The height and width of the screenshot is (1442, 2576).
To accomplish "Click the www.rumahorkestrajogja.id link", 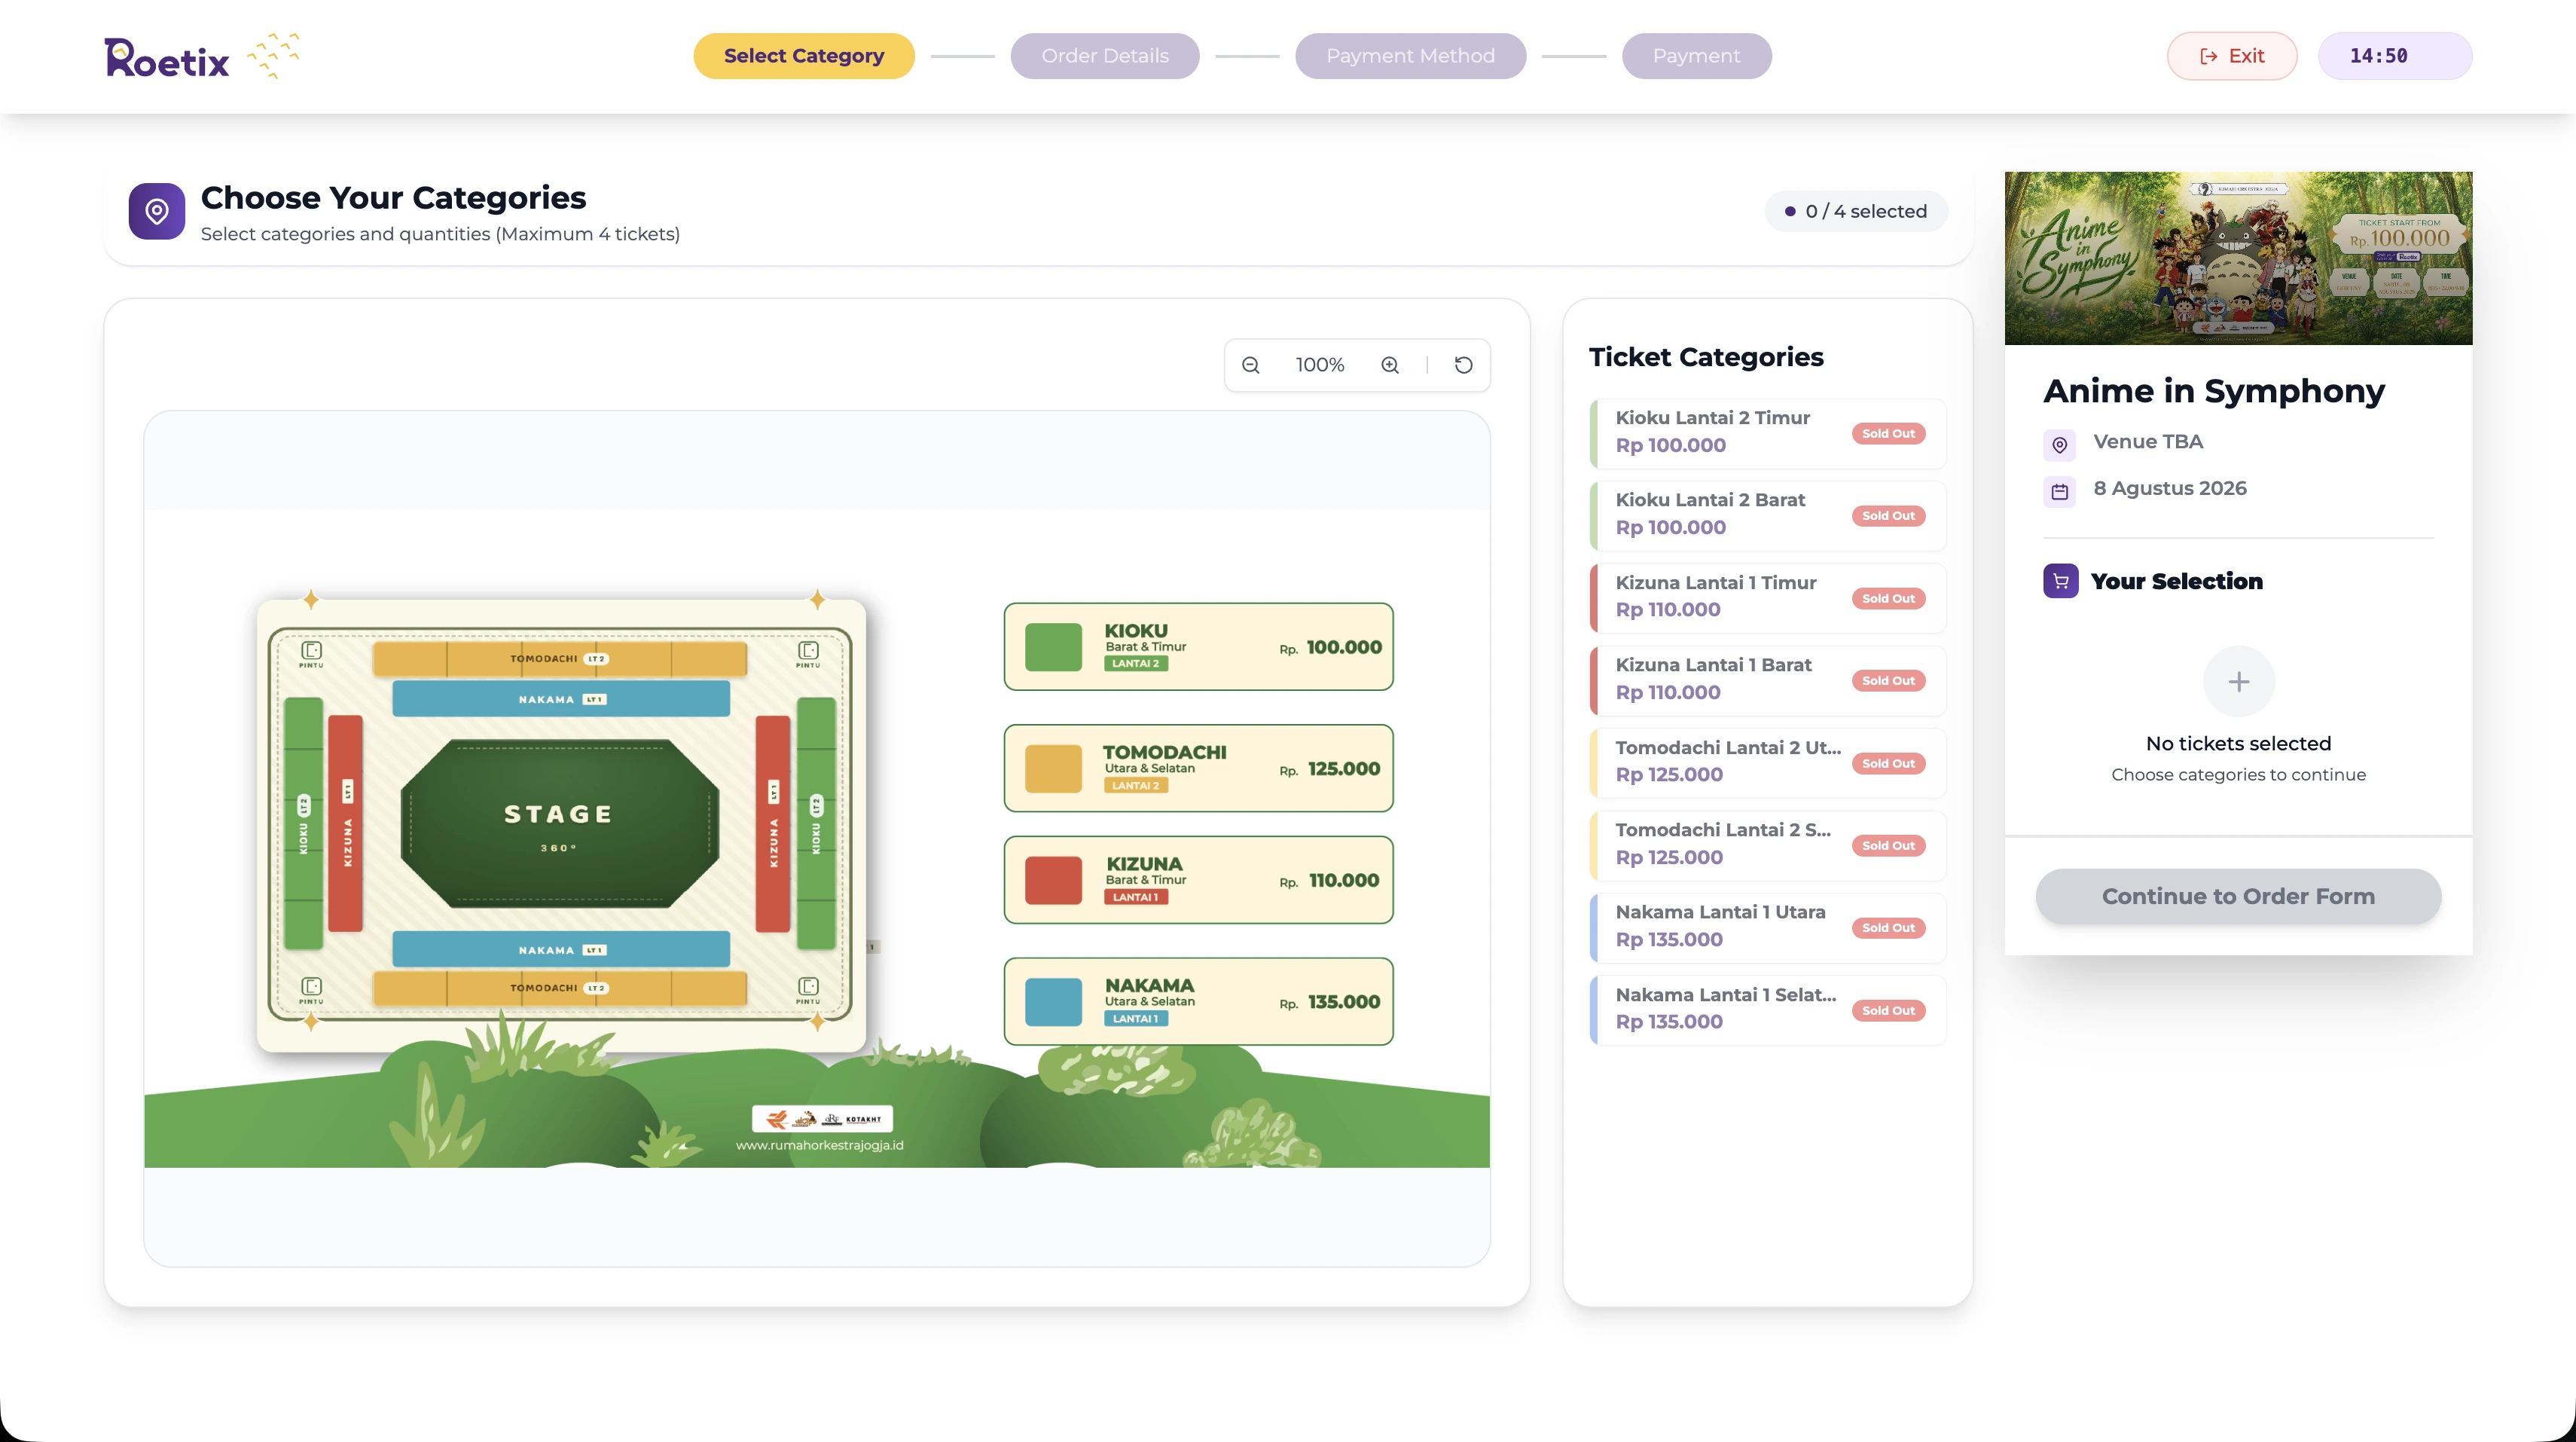I will click(x=820, y=1145).
